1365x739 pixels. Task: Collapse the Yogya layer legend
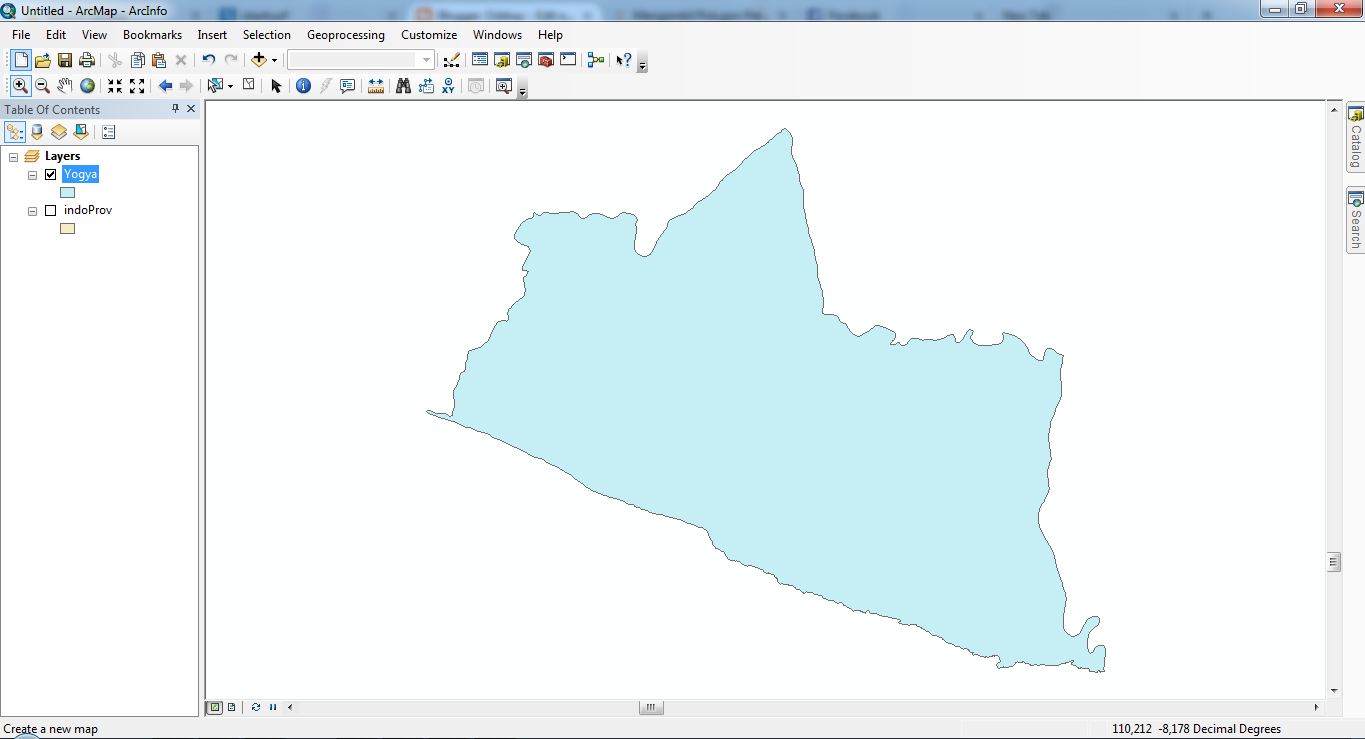[x=32, y=174]
